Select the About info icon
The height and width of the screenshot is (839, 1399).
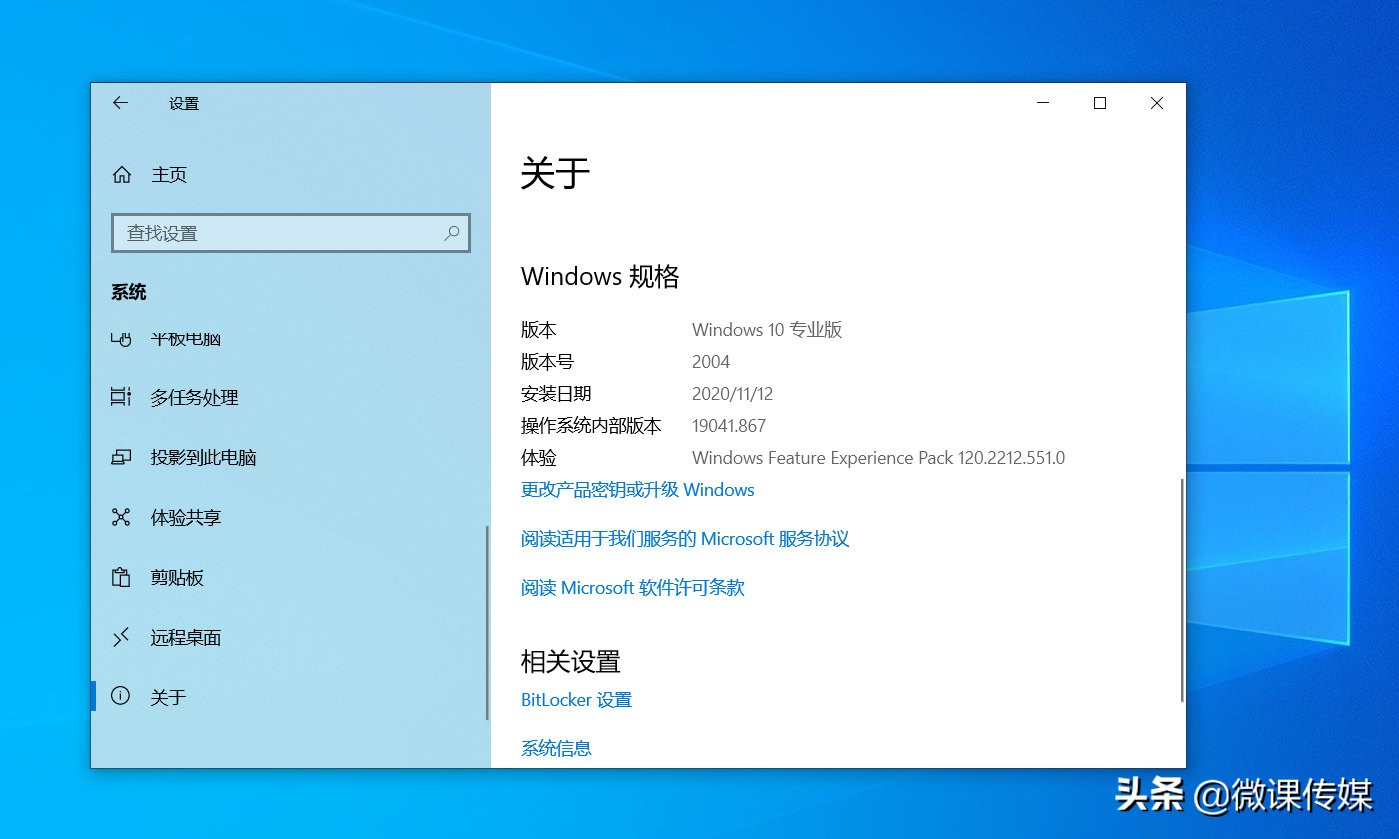121,696
